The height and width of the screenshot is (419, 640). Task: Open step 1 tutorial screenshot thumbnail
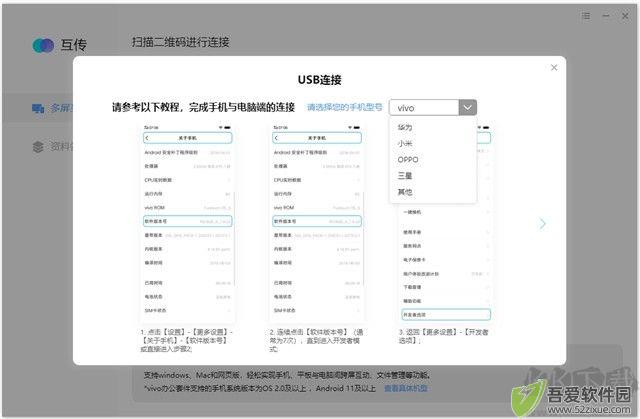click(x=188, y=222)
